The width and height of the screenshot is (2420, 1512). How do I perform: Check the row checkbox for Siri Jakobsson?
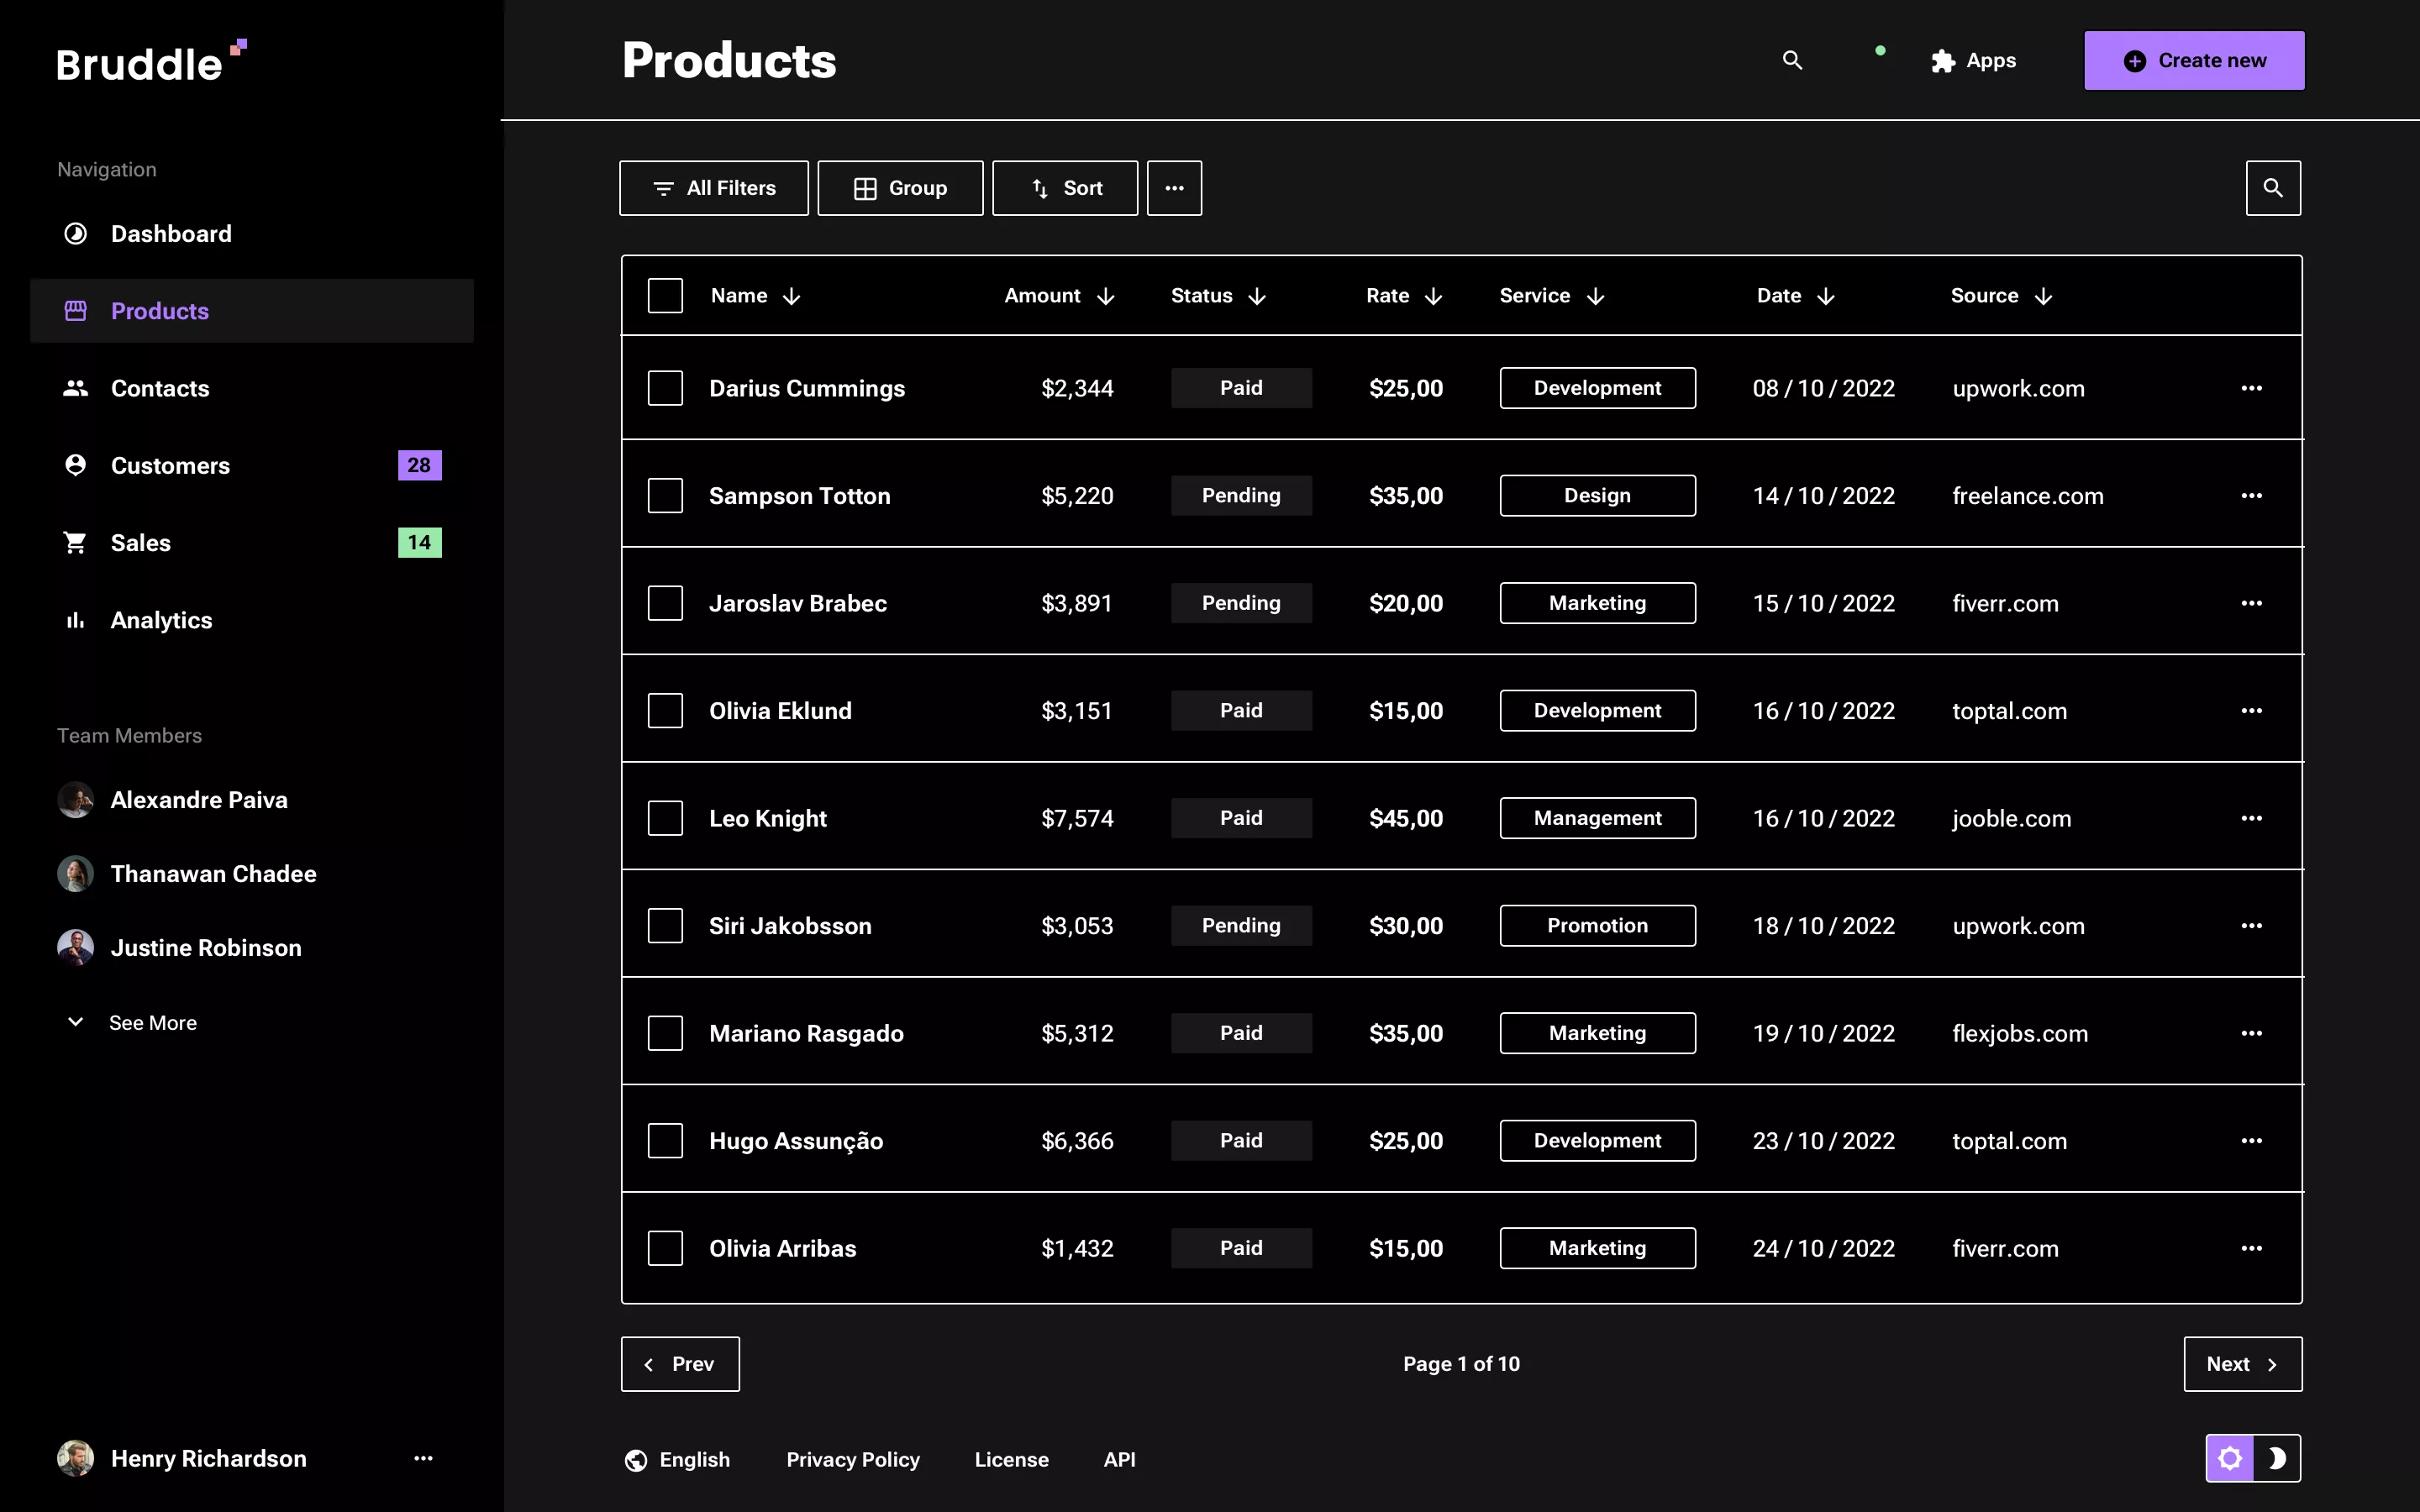[x=666, y=925]
